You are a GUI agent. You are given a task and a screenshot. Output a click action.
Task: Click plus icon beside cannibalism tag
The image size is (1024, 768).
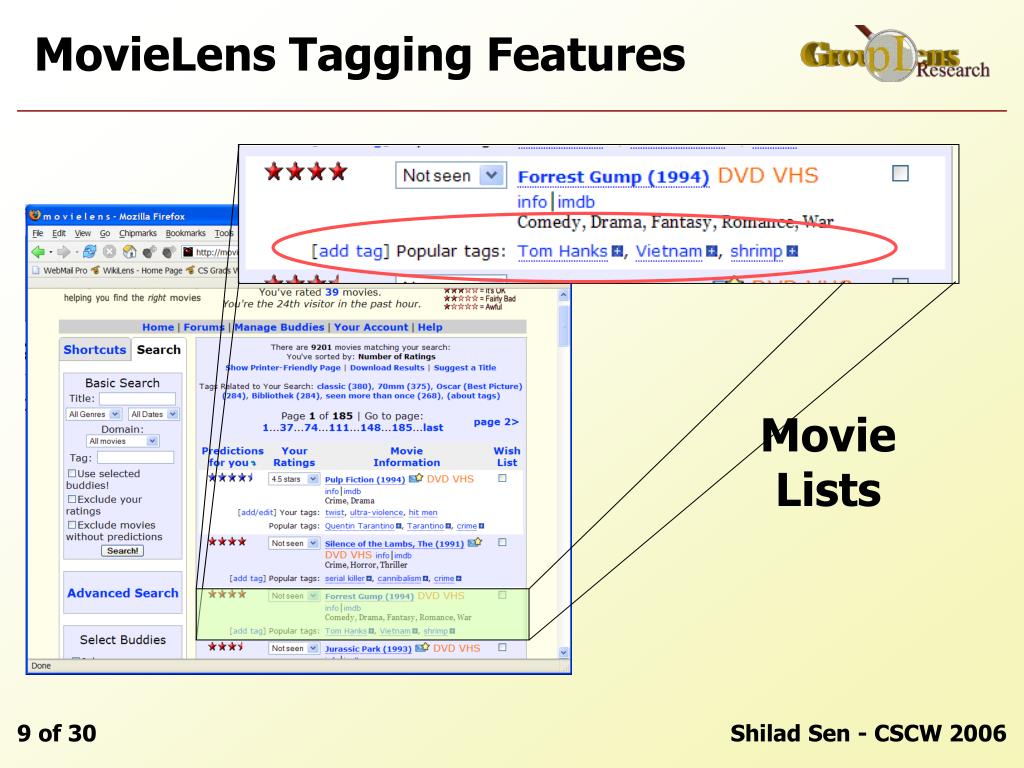pyautogui.click(x=426, y=579)
